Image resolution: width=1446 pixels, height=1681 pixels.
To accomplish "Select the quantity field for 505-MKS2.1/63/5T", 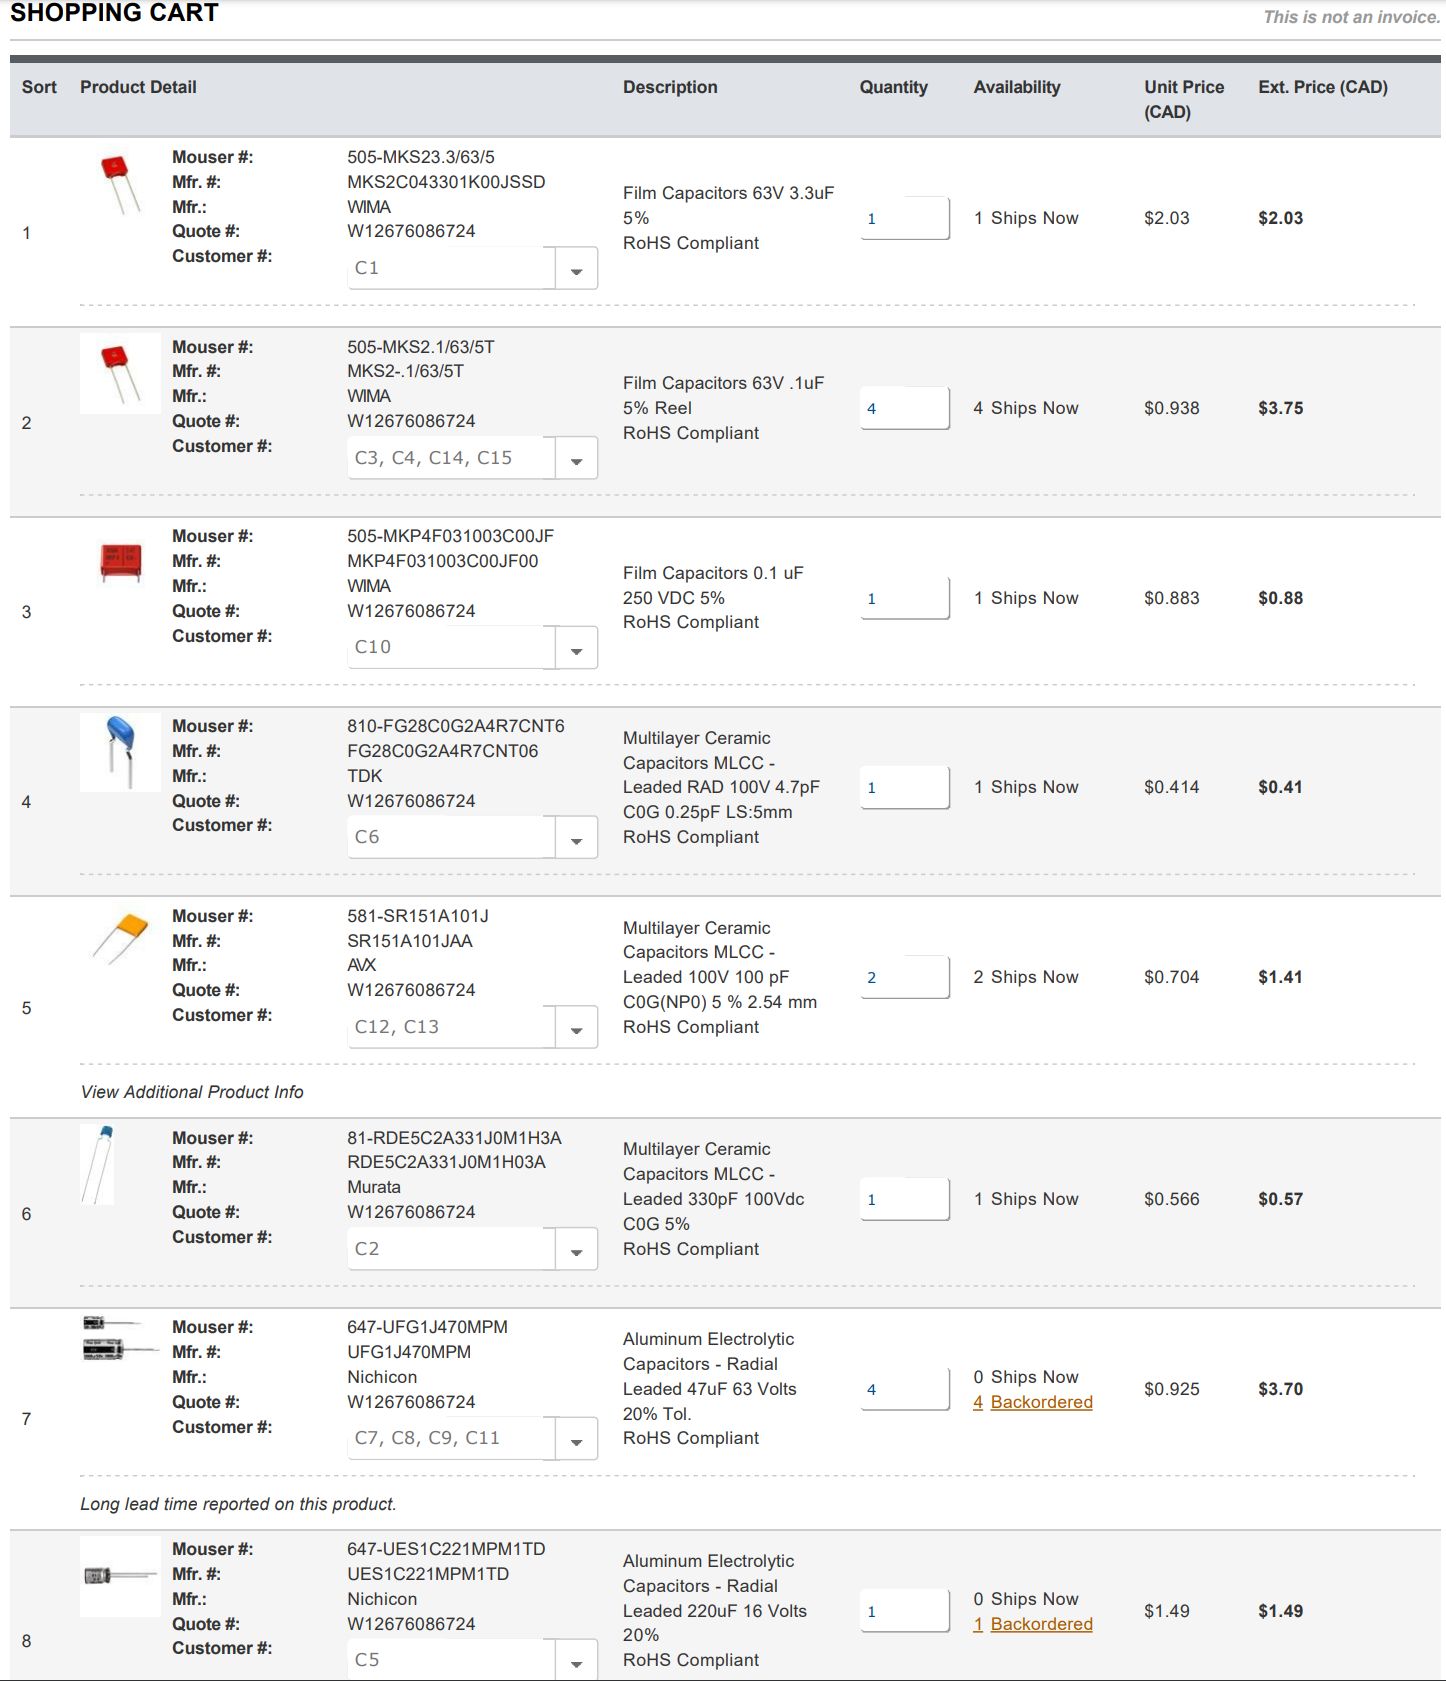I will pyautogui.click(x=905, y=408).
